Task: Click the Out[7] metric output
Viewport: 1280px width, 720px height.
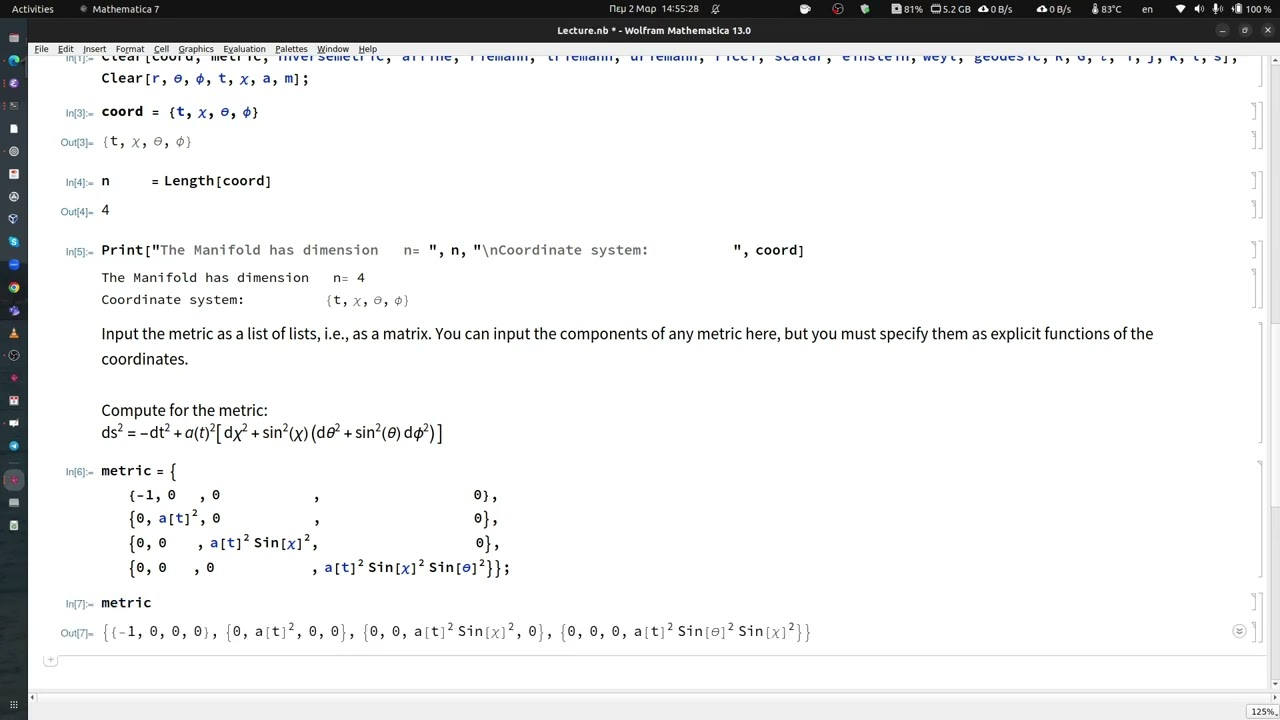Action: (x=456, y=632)
